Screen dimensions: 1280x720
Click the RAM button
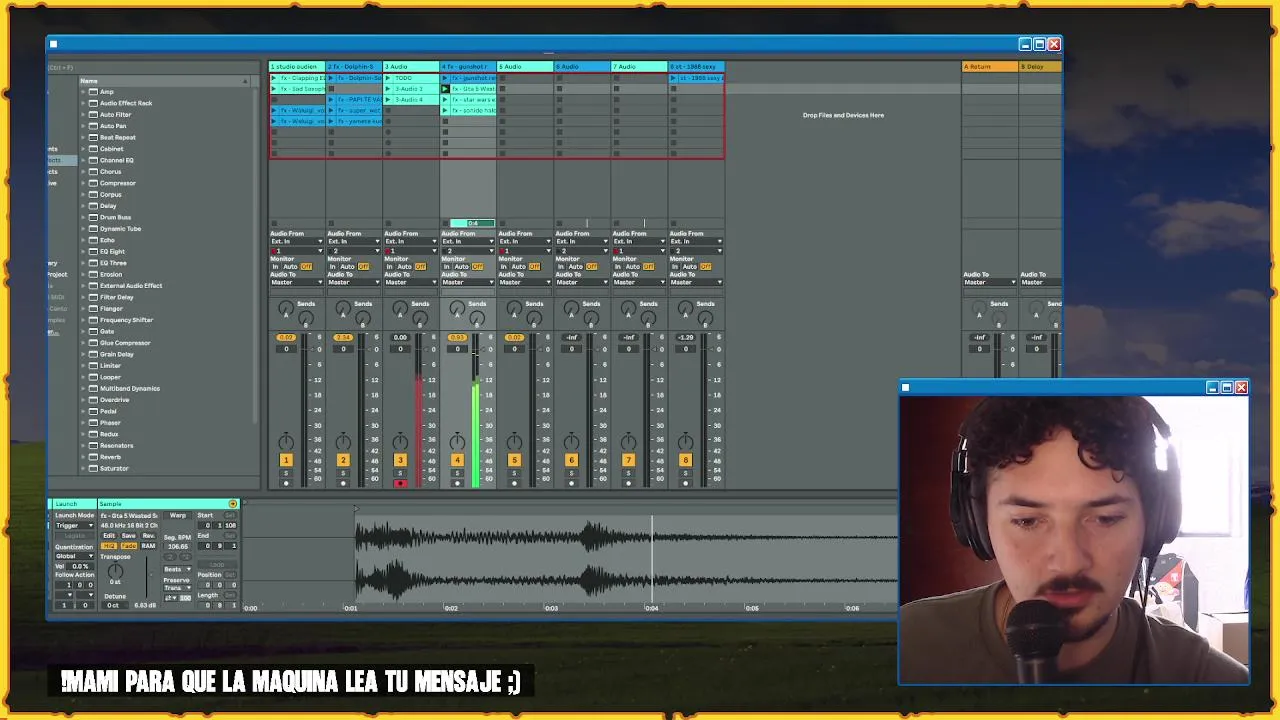[148, 546]
